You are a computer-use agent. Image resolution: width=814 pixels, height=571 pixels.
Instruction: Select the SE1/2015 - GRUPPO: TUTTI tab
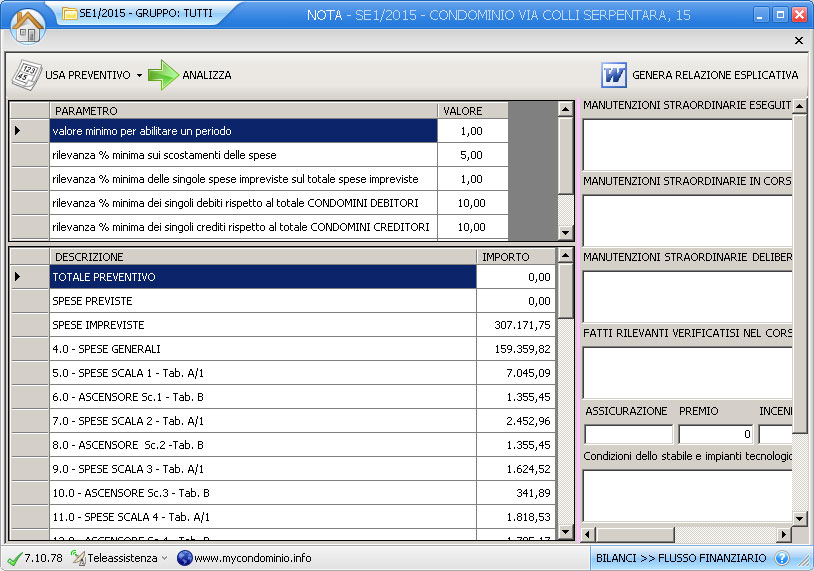135,14
